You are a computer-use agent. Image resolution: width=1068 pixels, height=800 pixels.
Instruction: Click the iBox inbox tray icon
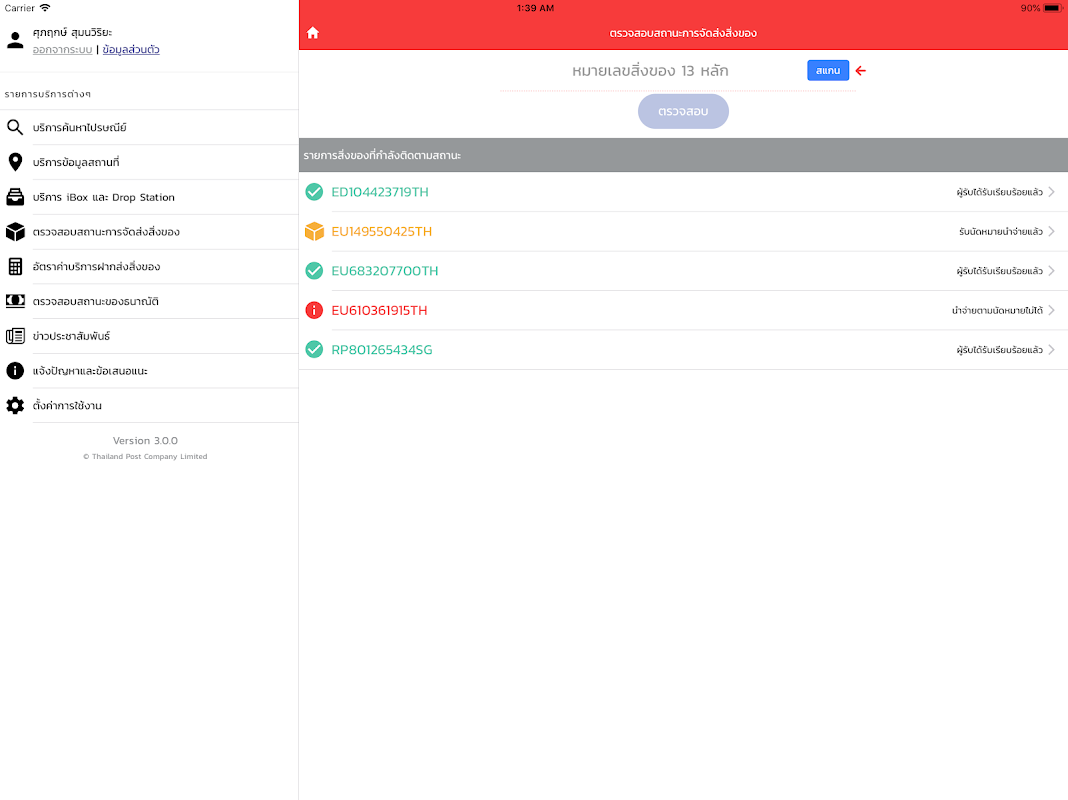click(x=15, y=197)
